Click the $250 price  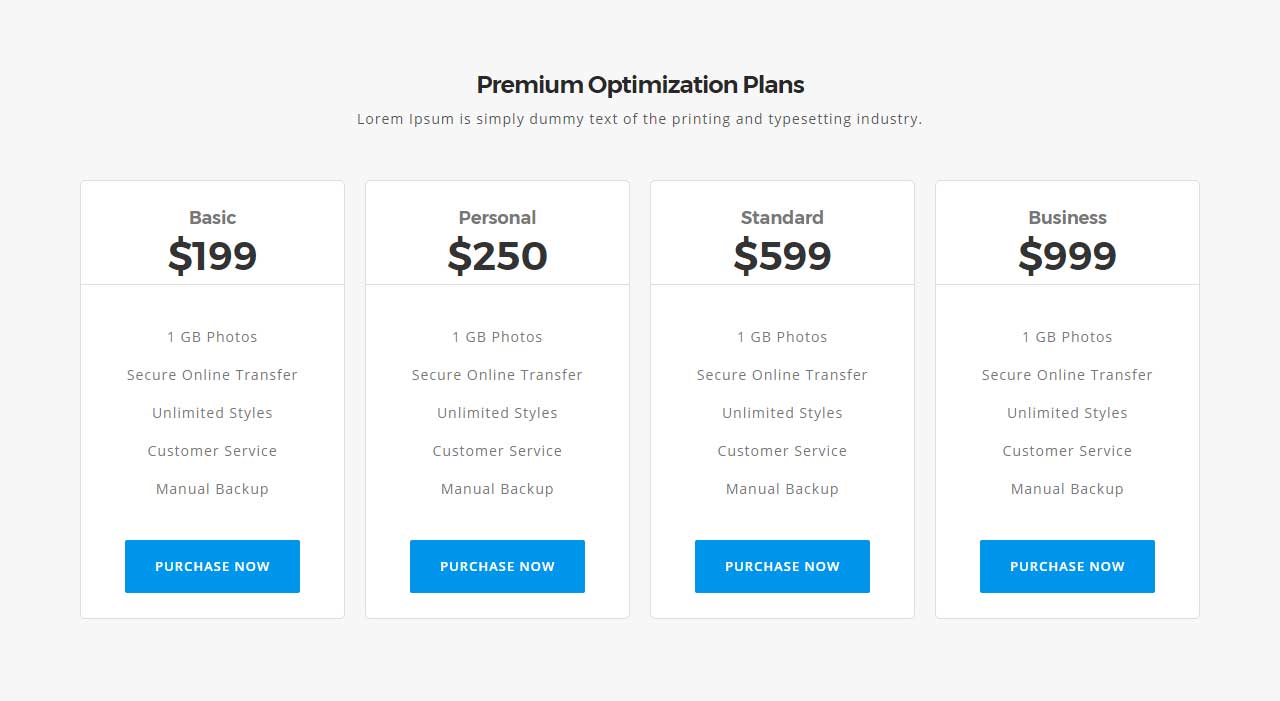[x=497, y=256]
